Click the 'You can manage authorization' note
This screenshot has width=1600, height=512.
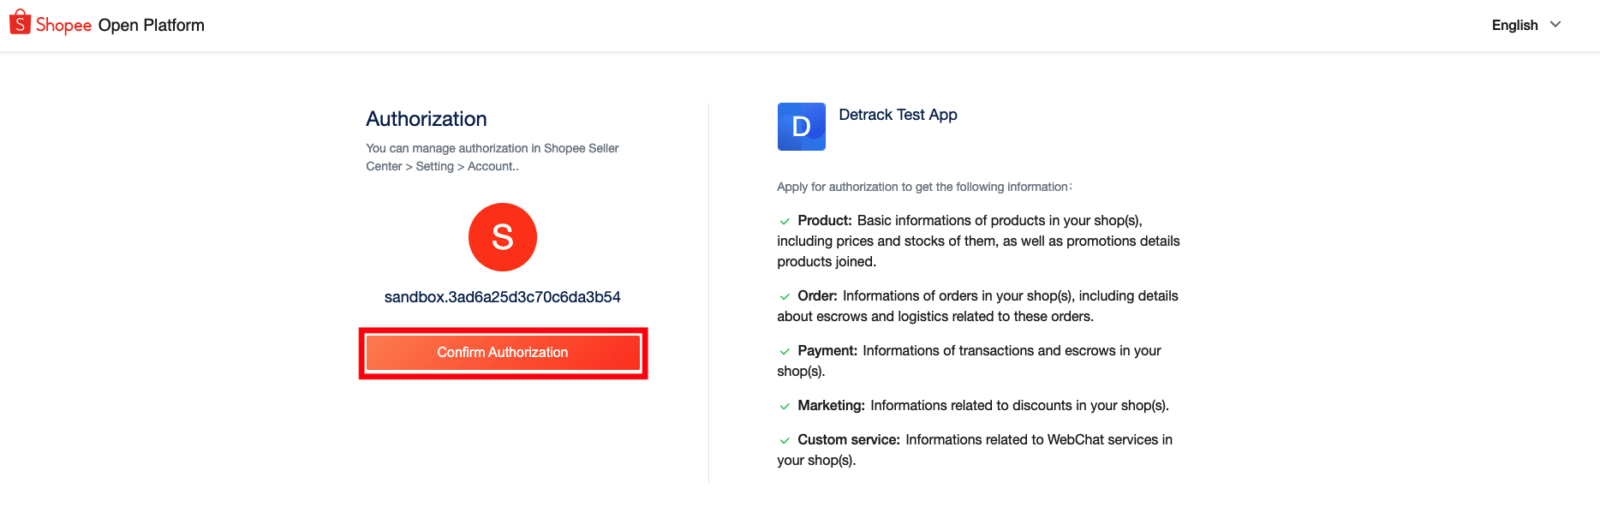(x=492, y=157)
